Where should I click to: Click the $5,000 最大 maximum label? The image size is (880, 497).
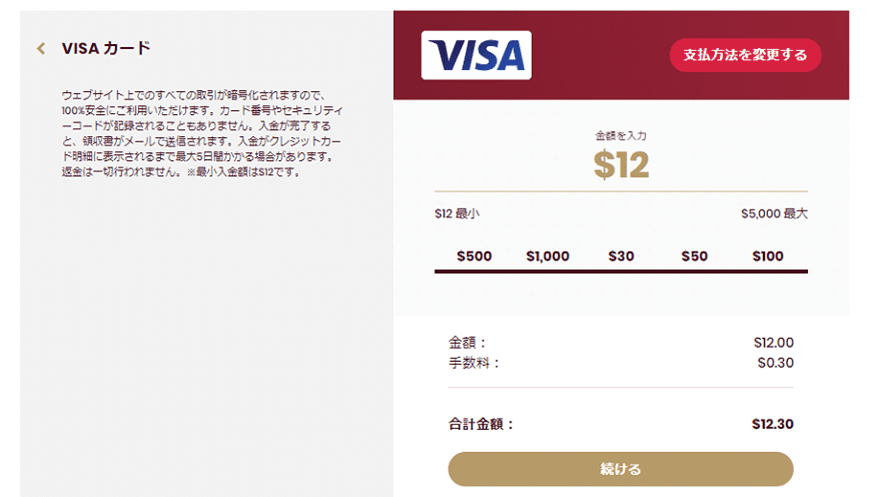tap(774, 214)
